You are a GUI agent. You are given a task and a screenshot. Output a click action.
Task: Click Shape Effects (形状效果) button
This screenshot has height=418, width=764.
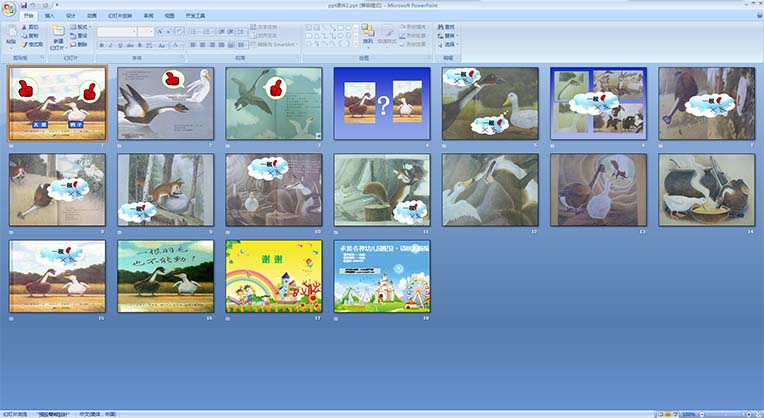(413, 44)
